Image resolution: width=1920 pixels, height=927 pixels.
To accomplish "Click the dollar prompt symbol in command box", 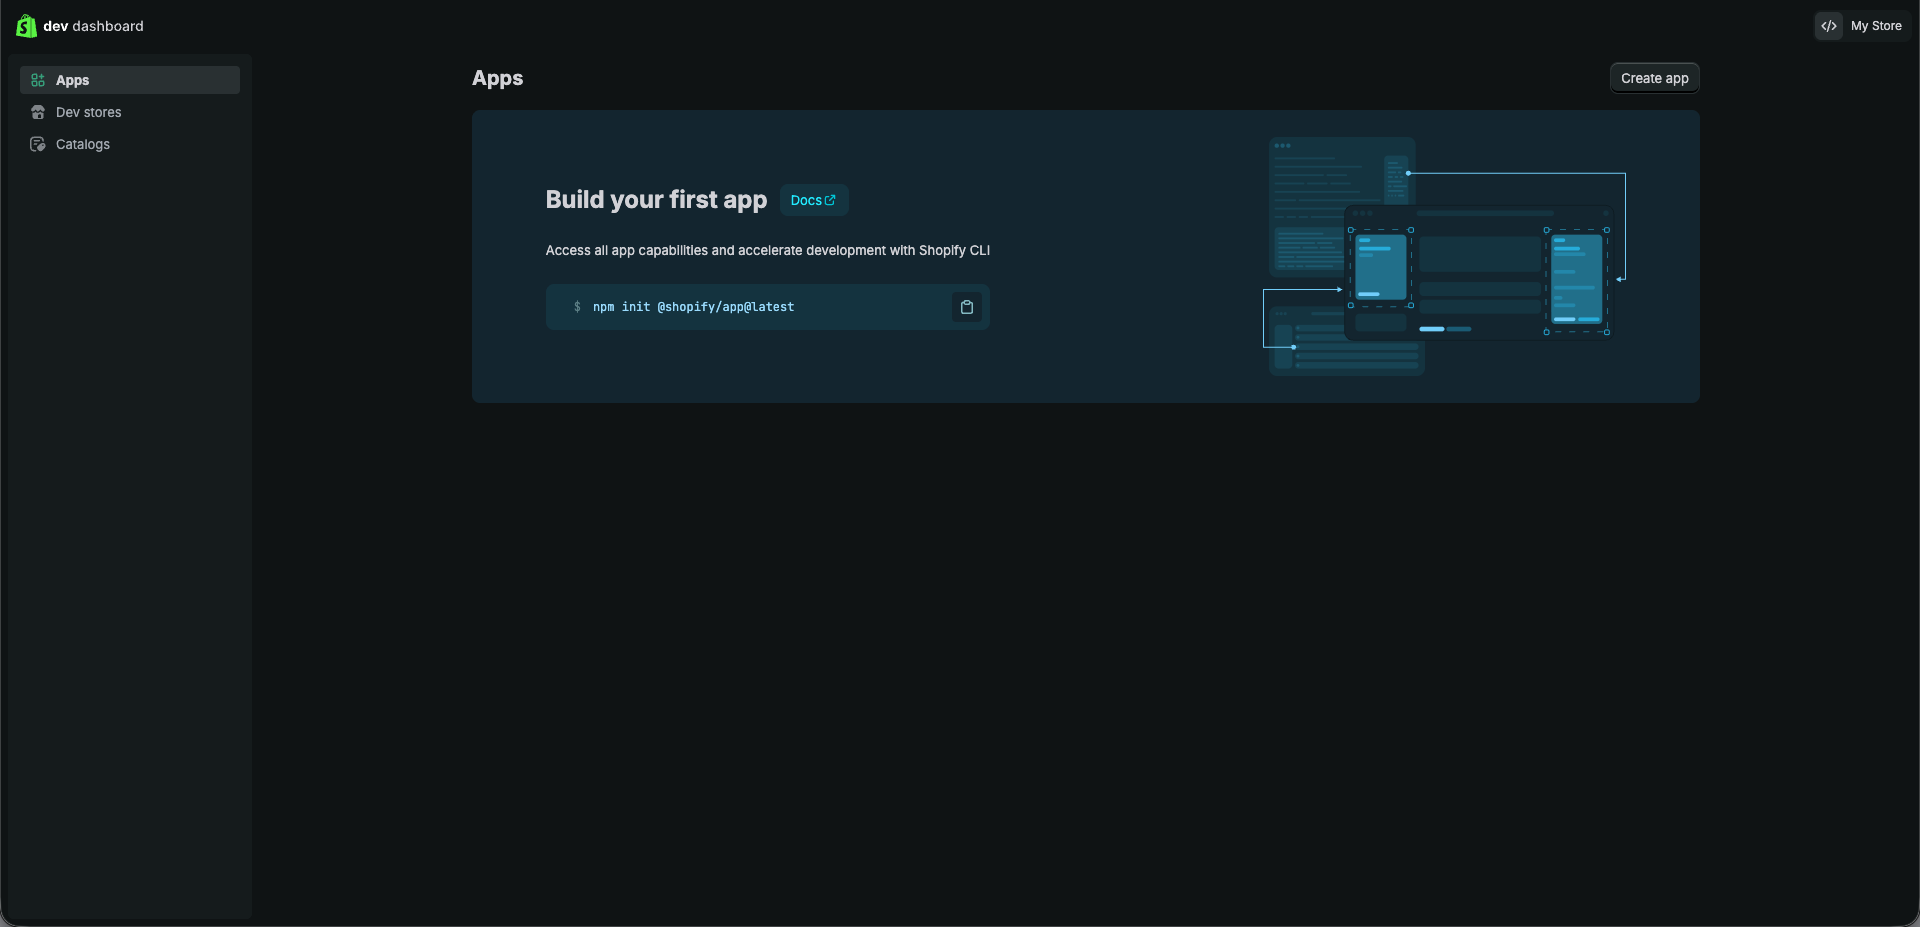I will coord(577,307).
